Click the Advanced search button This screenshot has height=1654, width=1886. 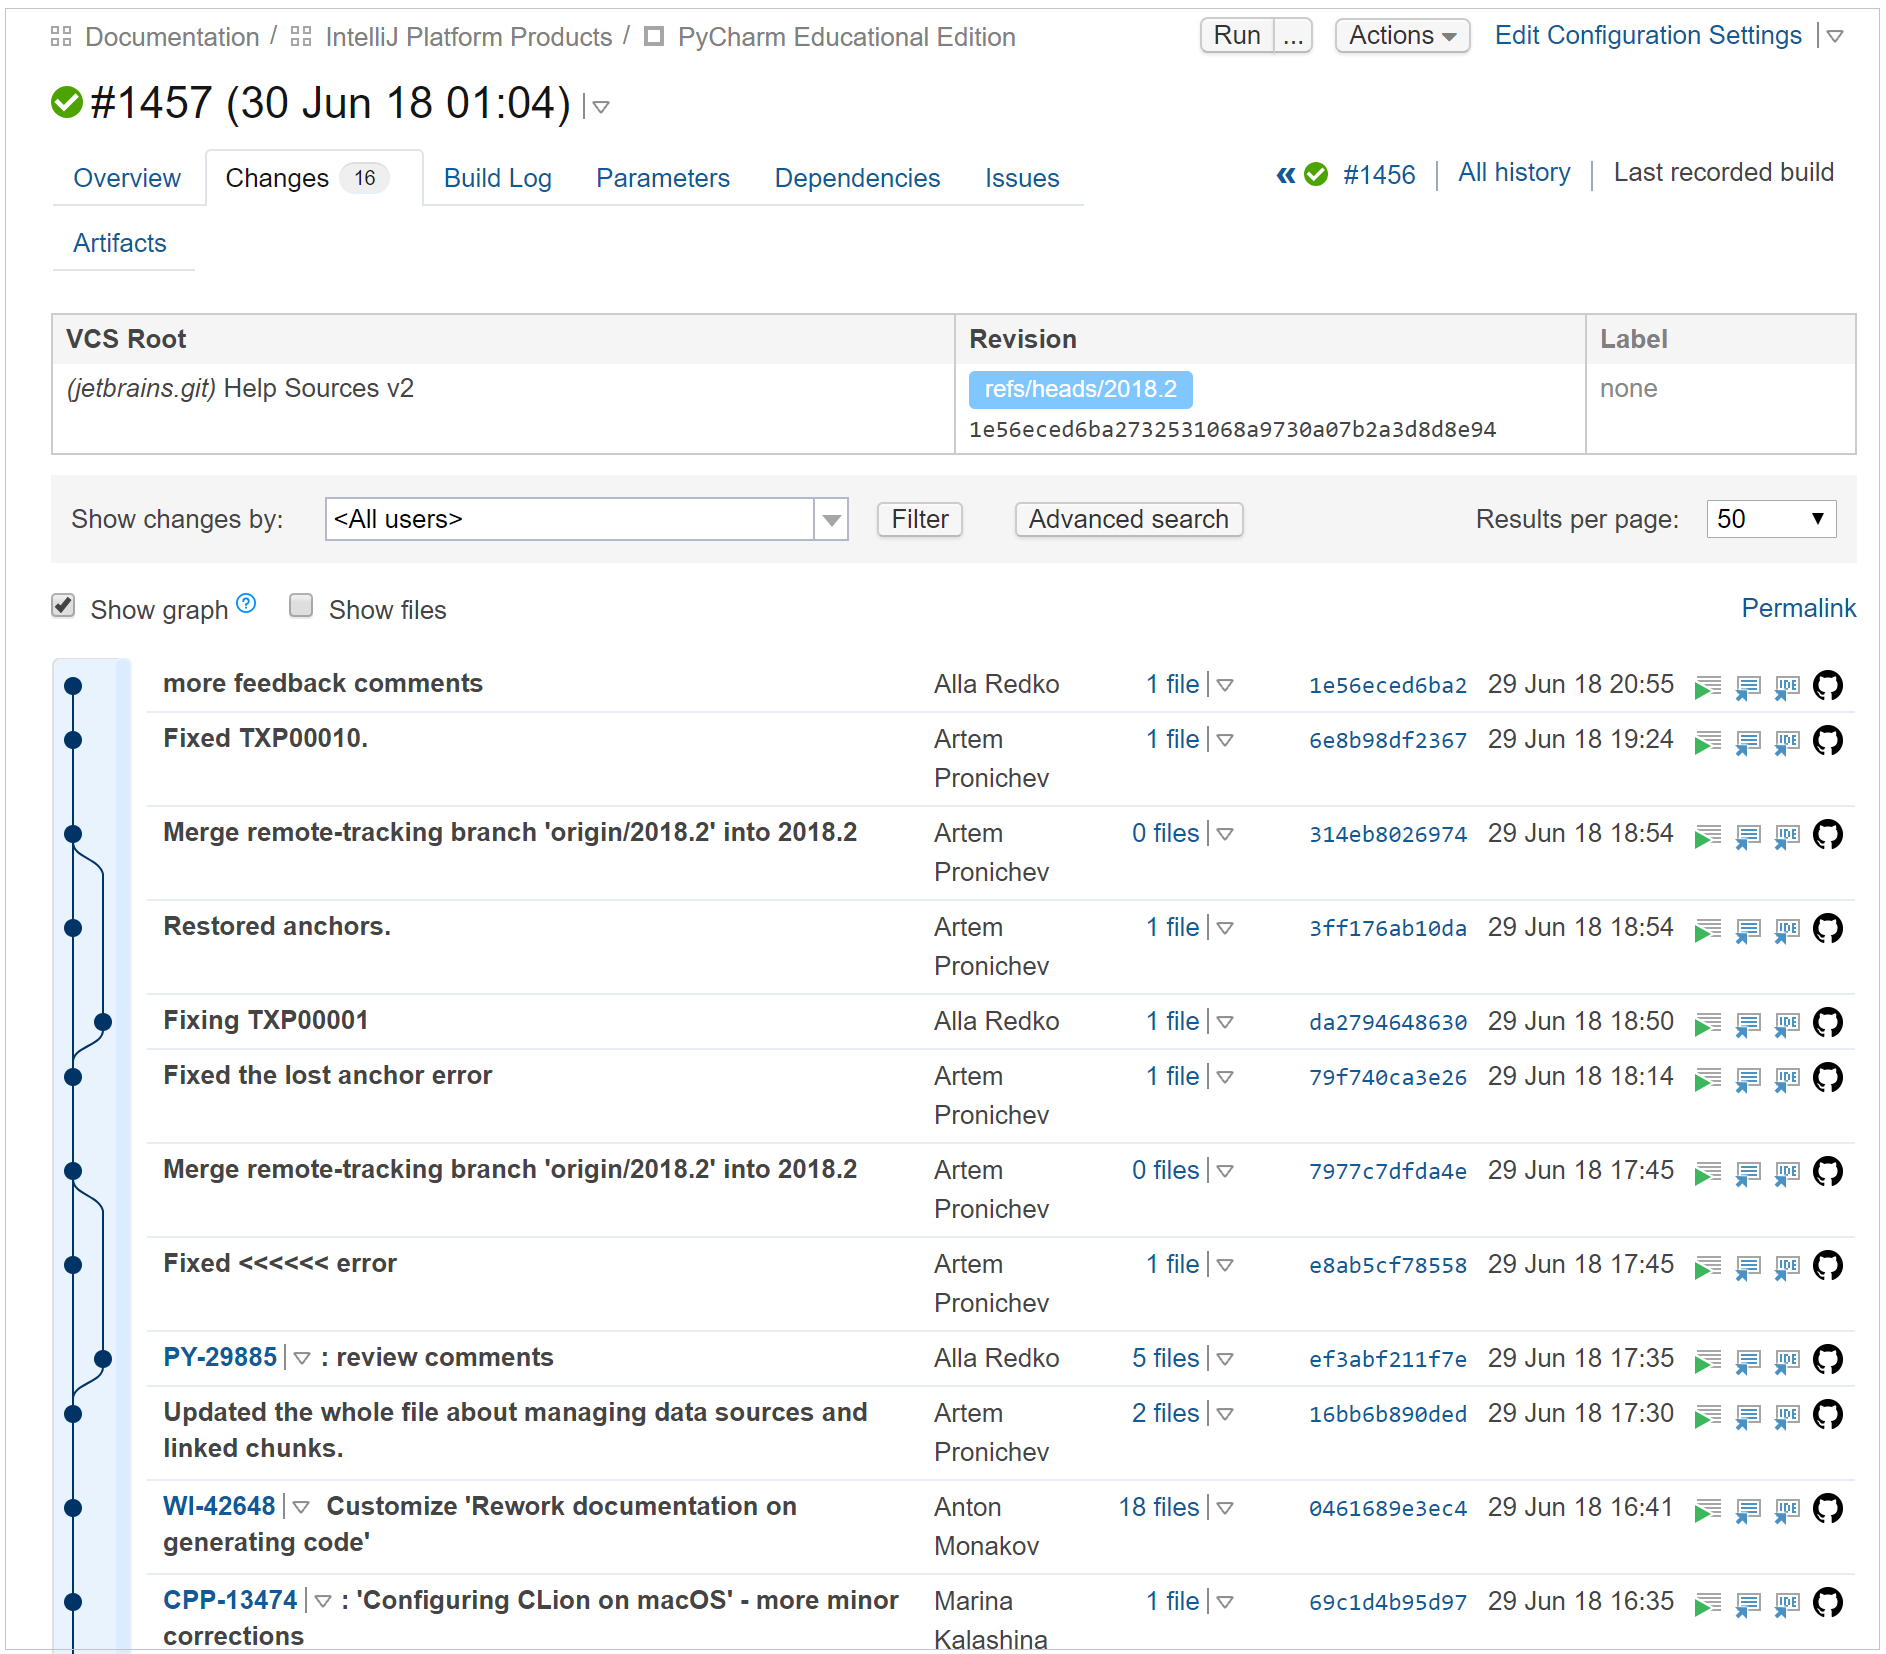coord(1128,519)
